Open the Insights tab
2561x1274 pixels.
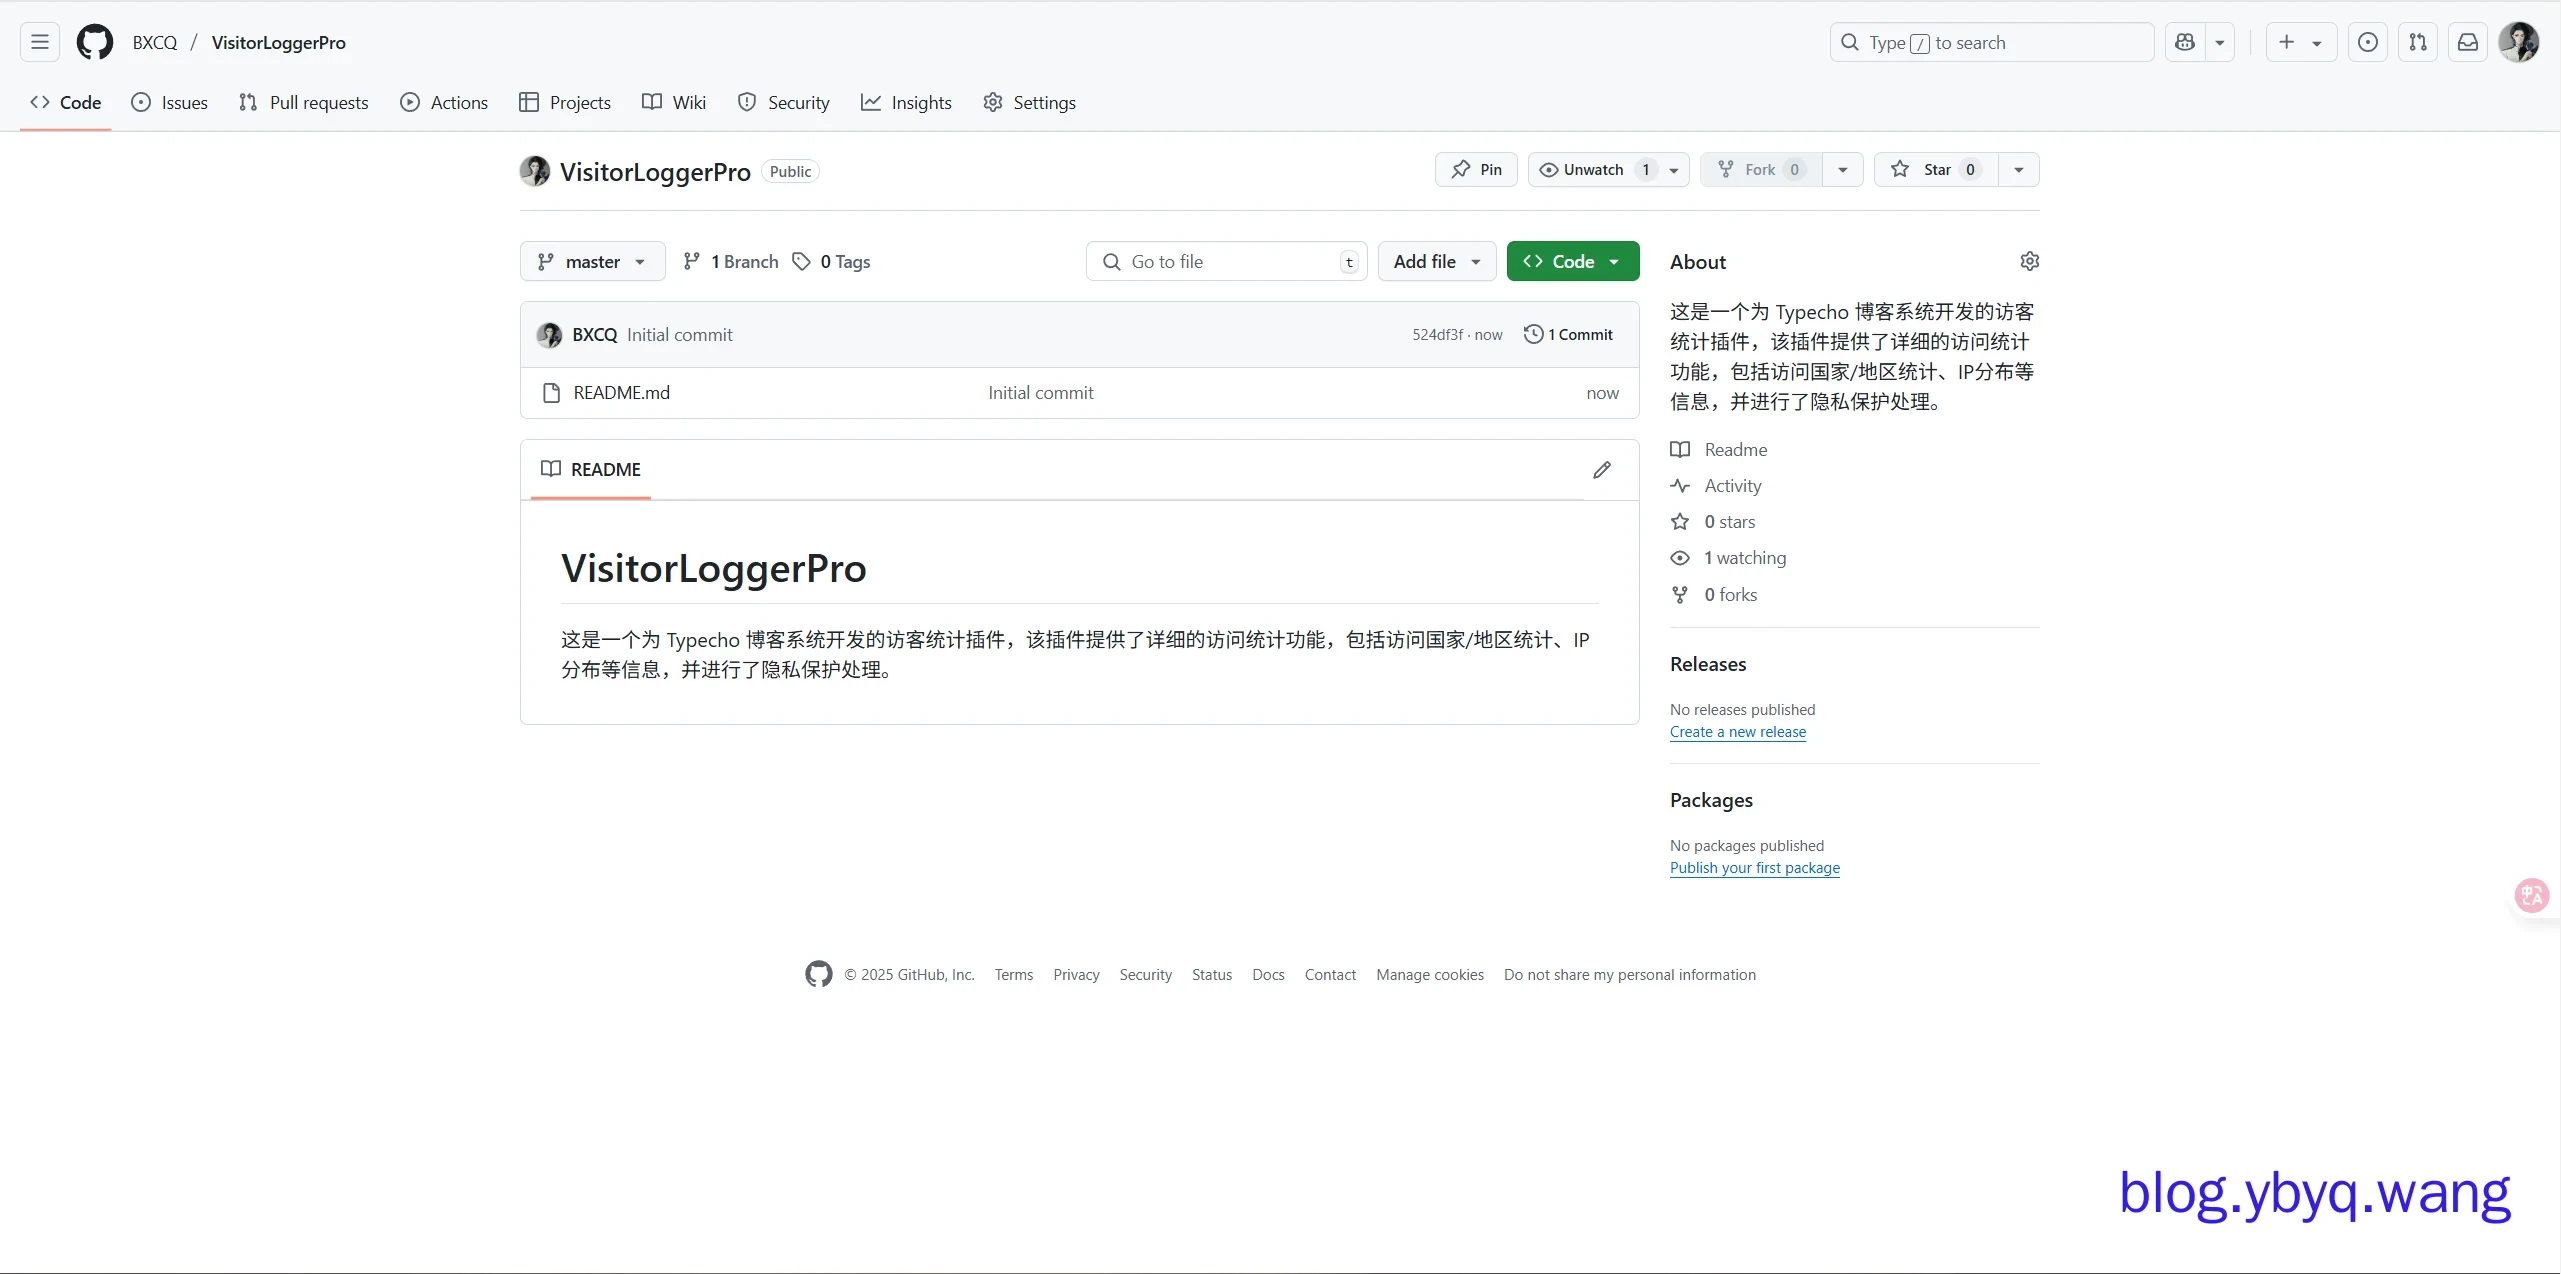(x=906, y=102)
